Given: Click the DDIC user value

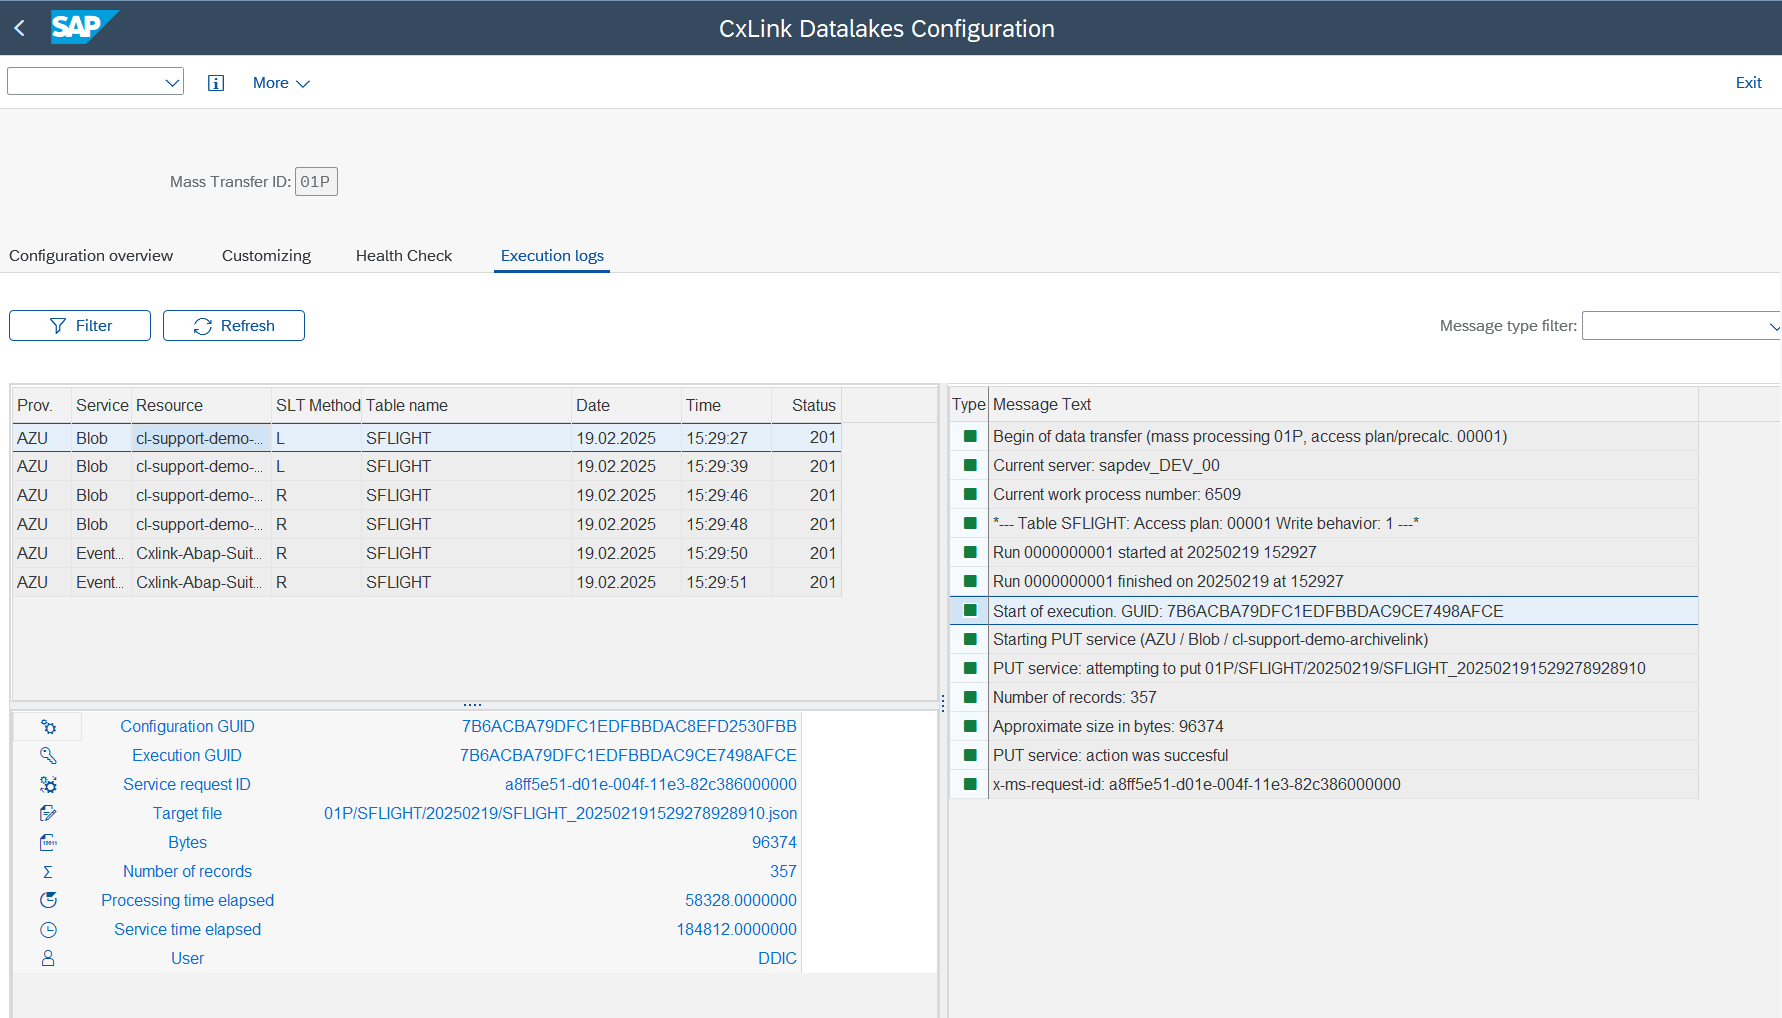Looking at the screenshot, I should [777, 959].
